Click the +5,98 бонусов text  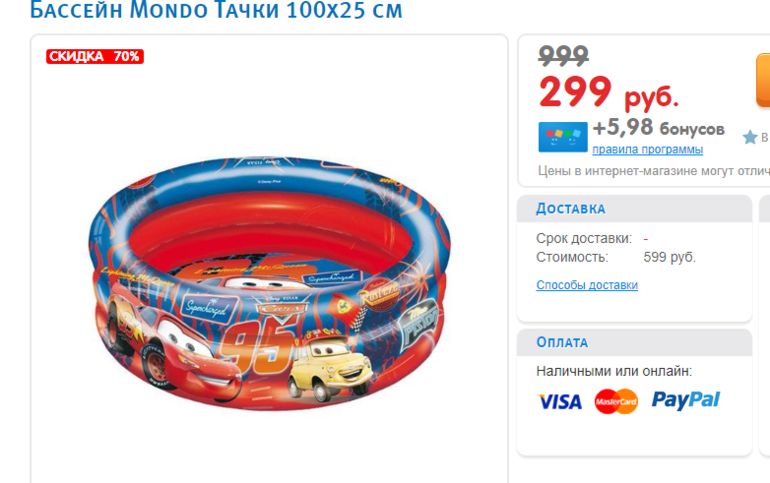[659, 128]
